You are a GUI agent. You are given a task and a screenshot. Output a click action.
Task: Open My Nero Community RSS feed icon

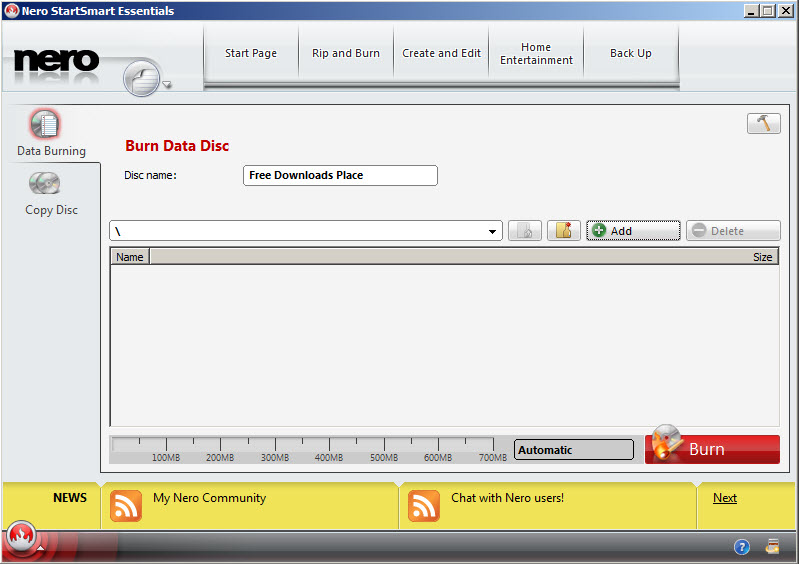(x=125, y=506)
